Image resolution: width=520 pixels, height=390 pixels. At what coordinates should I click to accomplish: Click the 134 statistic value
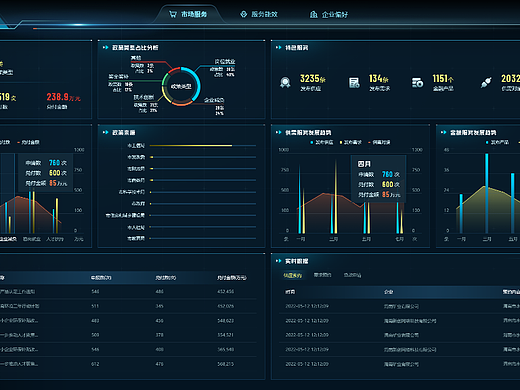point(375,79)
